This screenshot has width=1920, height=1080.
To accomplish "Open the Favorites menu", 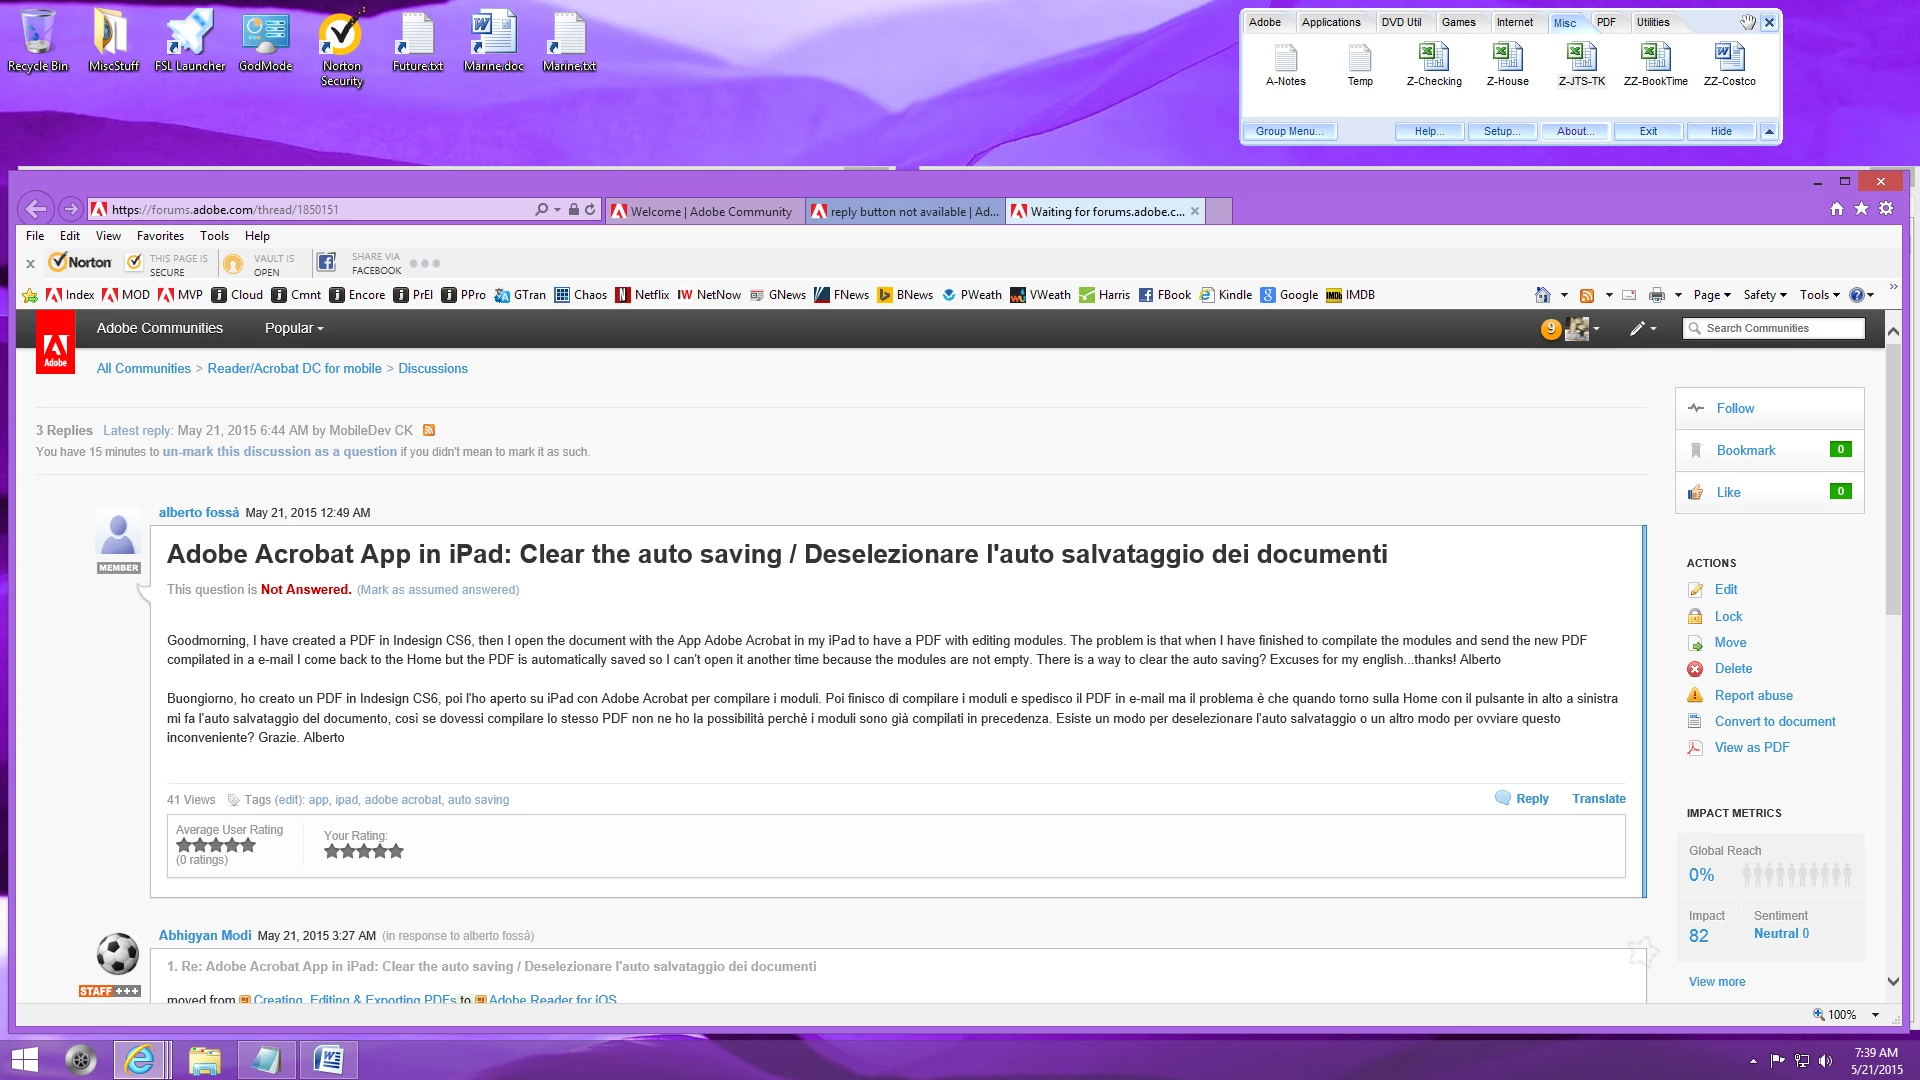I will point(160,236).
